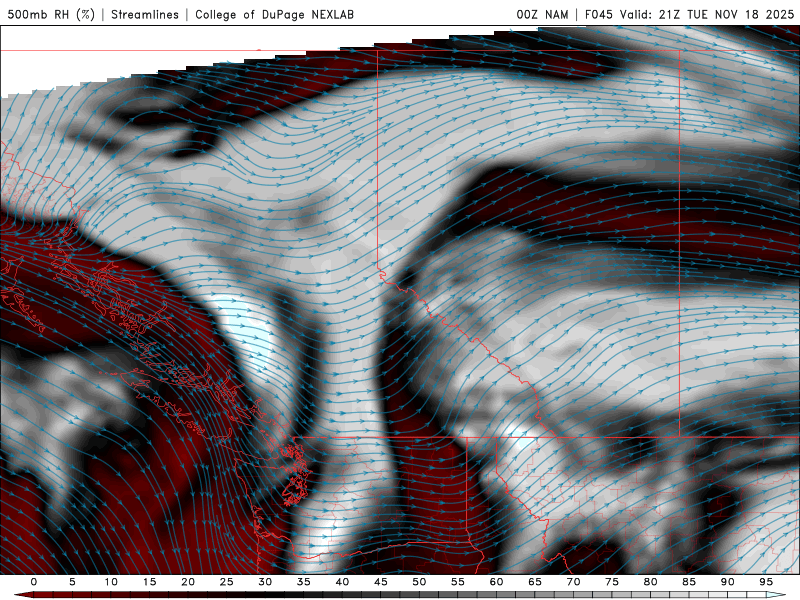Click the "00Z NAM" model run label

[542, 14]
